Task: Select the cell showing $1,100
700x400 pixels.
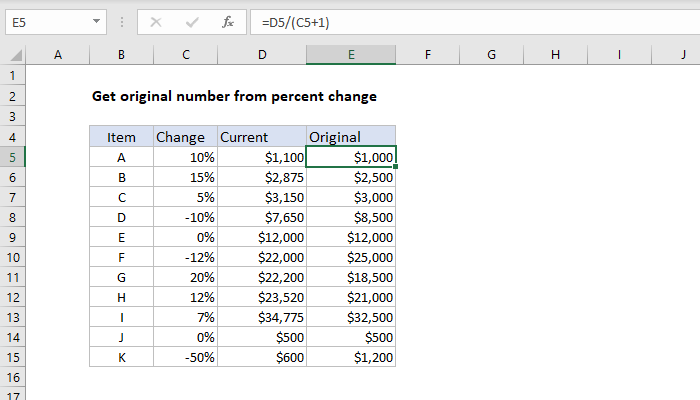Action: [262, 157]
